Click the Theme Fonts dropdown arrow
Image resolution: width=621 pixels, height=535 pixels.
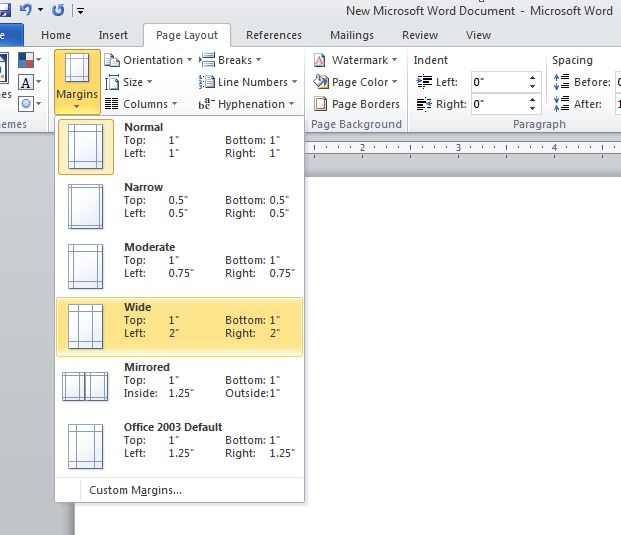click(x=39, y=82)
